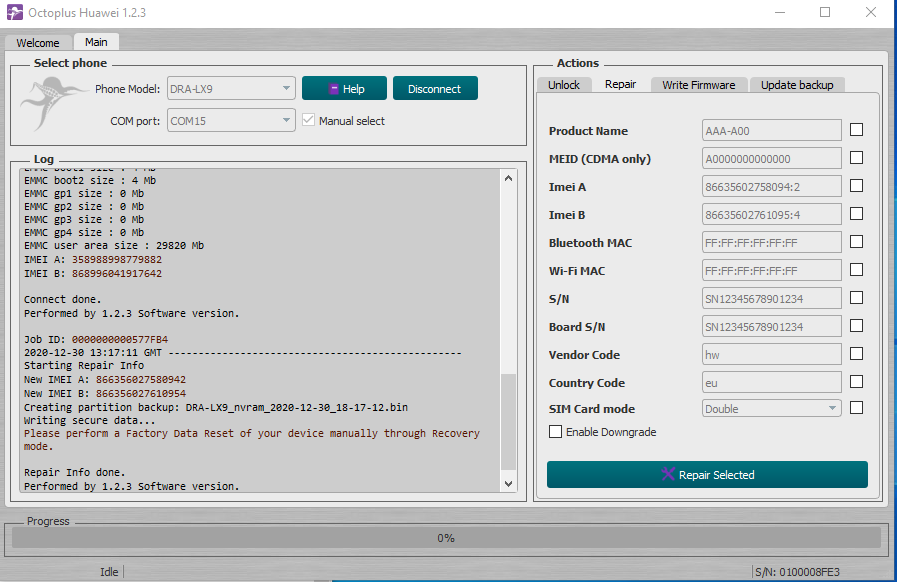The image size is (897, 582).
Task: Enable the Wi-Fi MAC checkbox
Action: pos(856,270)
